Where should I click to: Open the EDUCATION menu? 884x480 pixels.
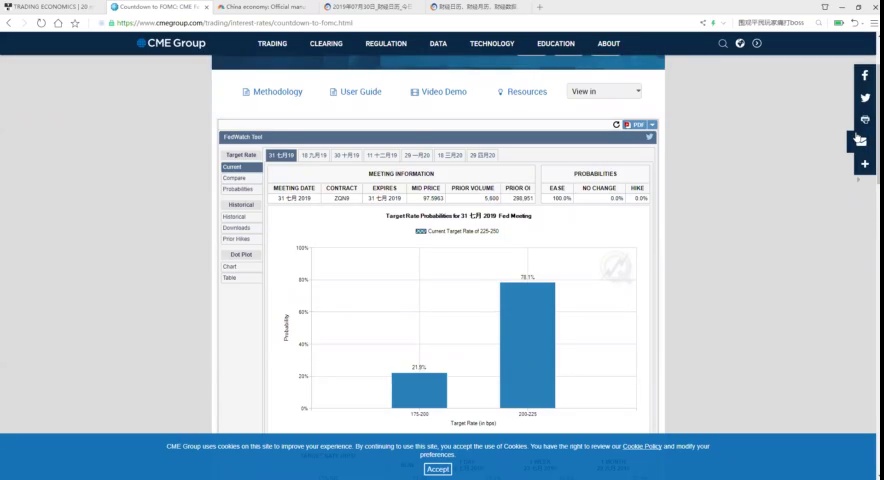coord(556,43)
